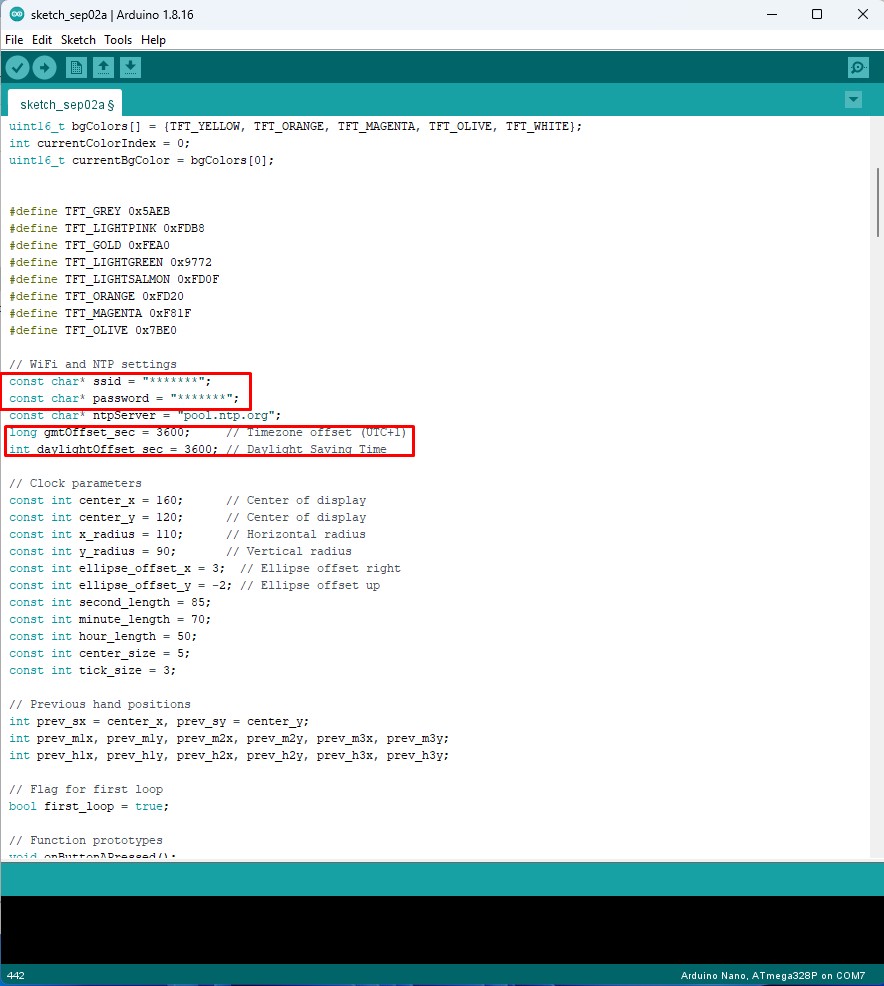Open the Help menu
This screenshot has width=884, height=986.
[x=153, y=40]
